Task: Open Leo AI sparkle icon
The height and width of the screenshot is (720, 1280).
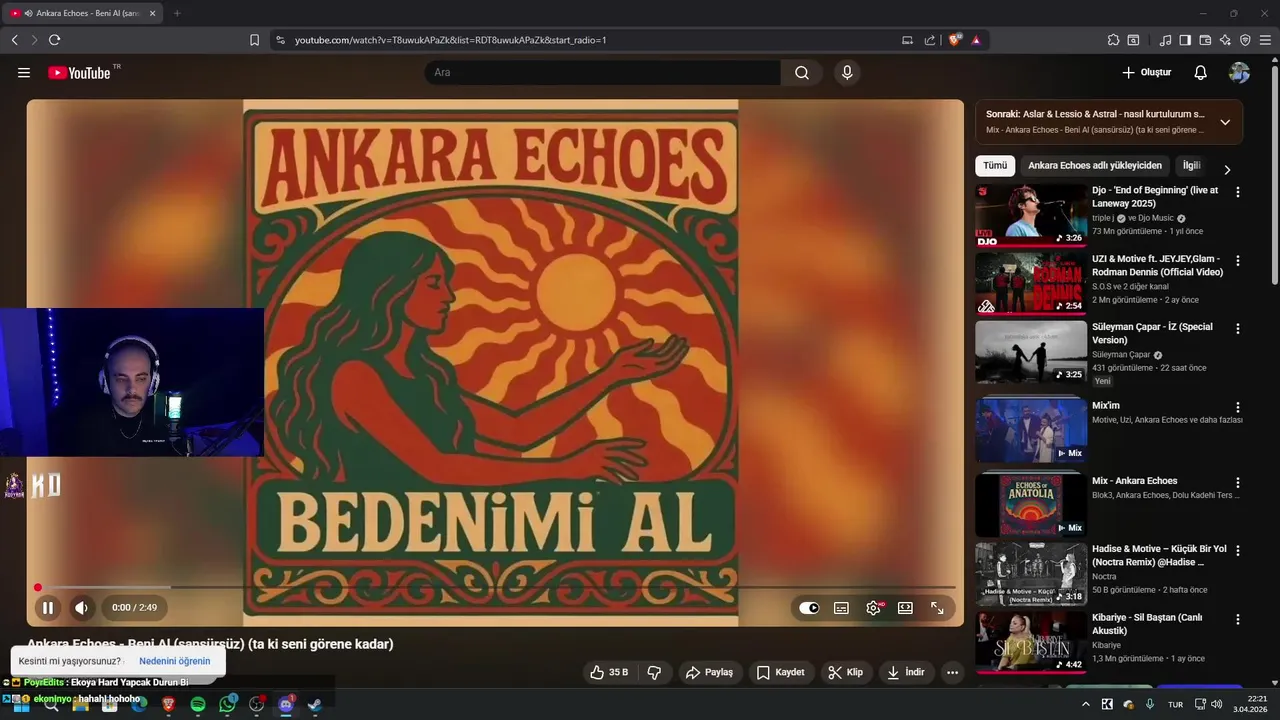Action: pos(1225,40)
